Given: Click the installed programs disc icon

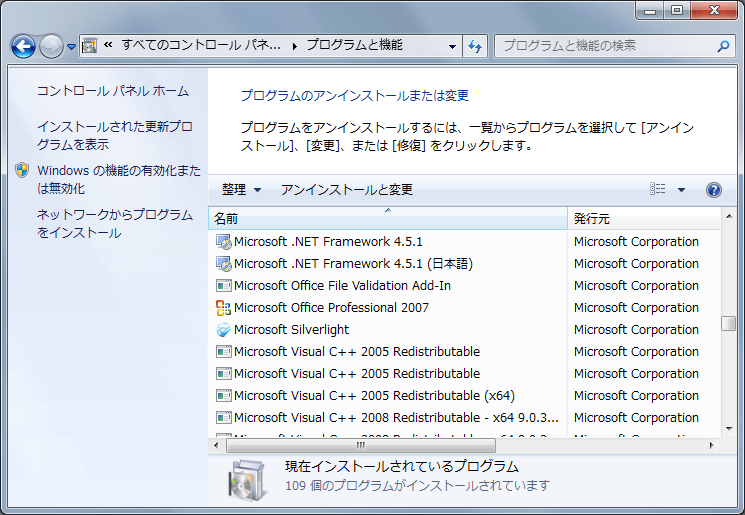Looking at the screenshot, I should (x=247, y=480).
